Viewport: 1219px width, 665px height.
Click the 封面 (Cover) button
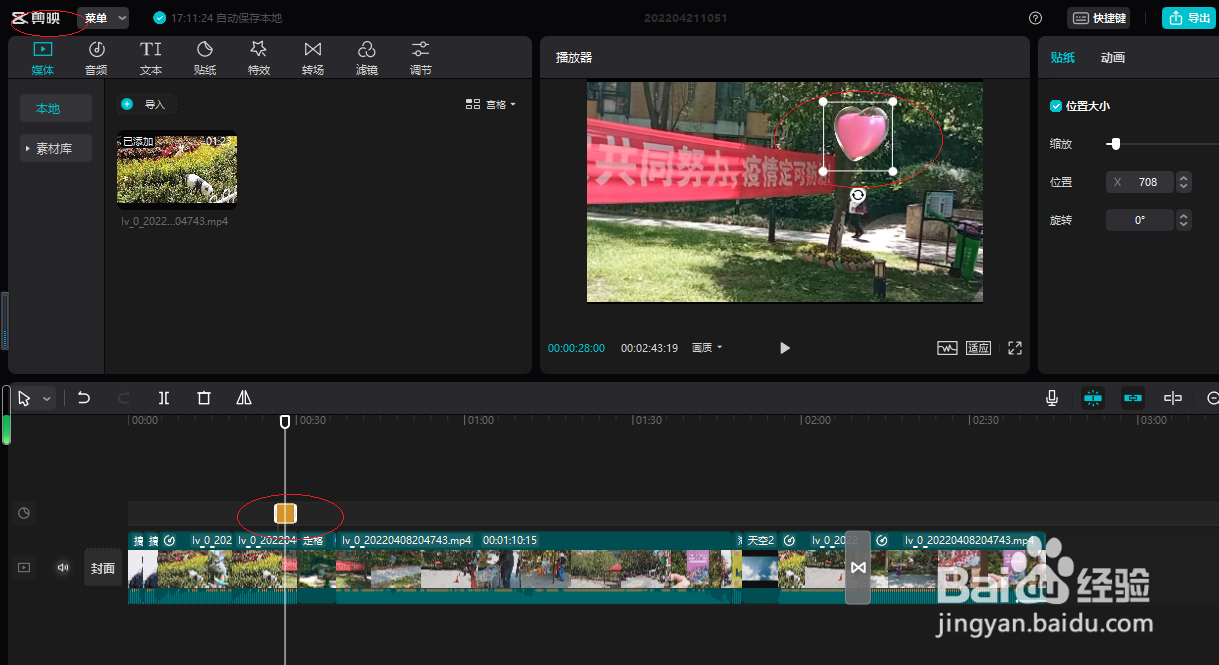click(103, 567)
